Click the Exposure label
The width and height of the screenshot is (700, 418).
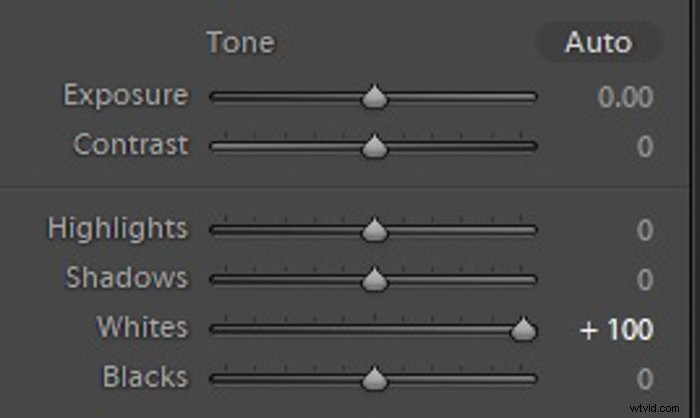(x=125, y=96)
